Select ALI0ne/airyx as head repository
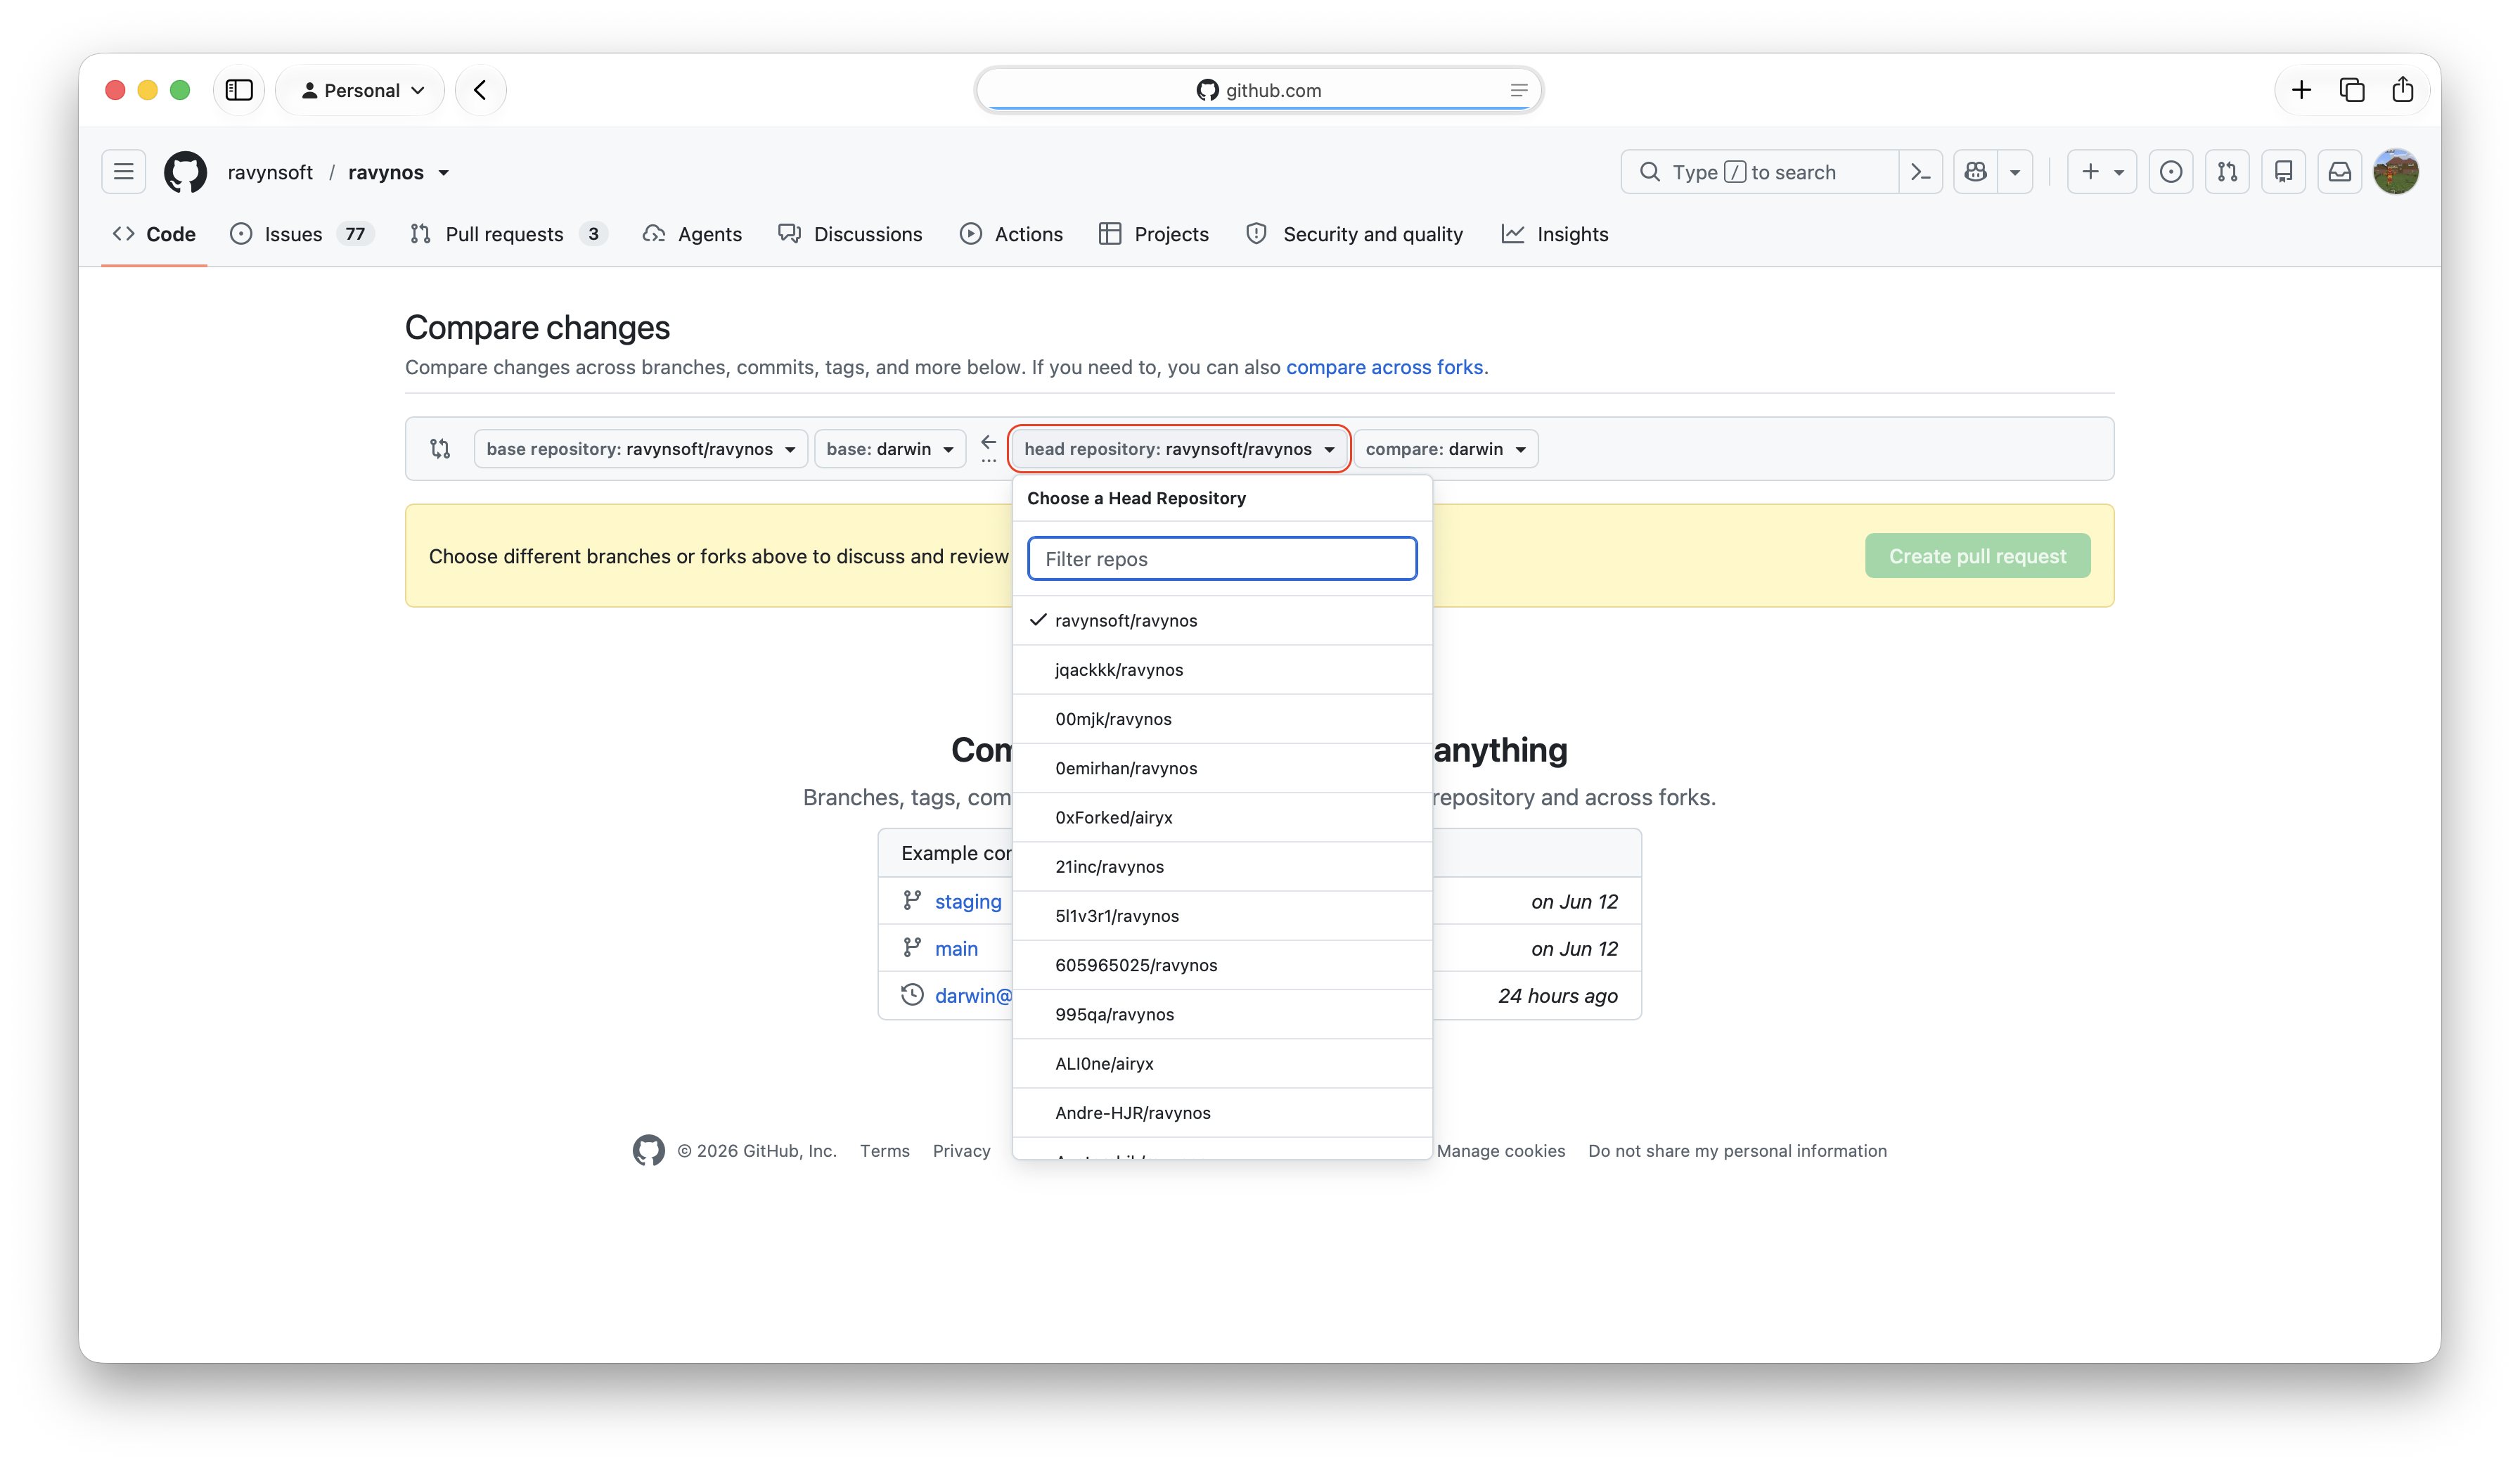Viewport: 2520px width, 1467px height. [1222, 1063]
